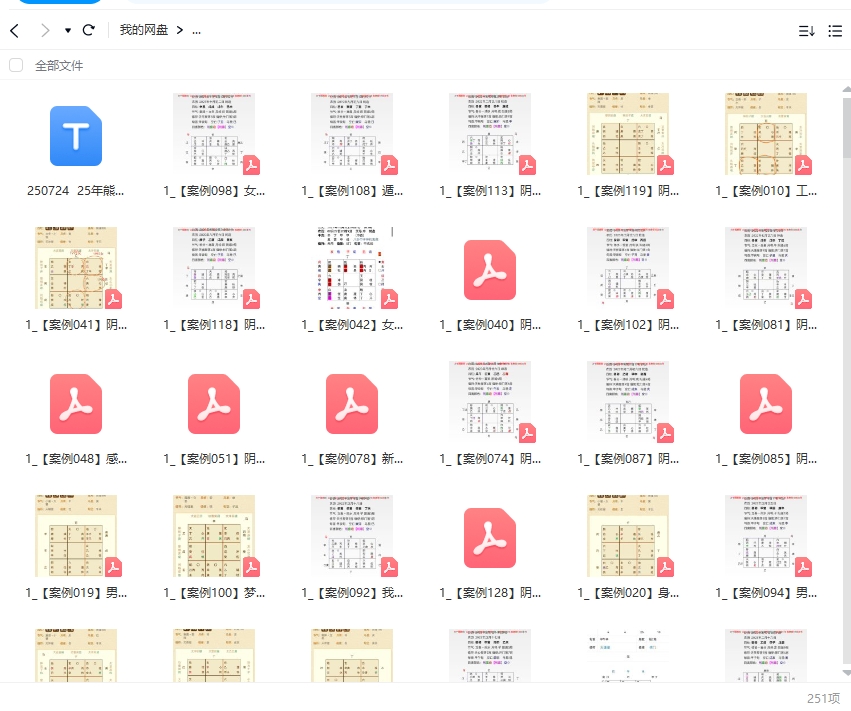Click the back navigation arrow
Viewport: 851px width, 711px height.
click(x=14, y=30)
